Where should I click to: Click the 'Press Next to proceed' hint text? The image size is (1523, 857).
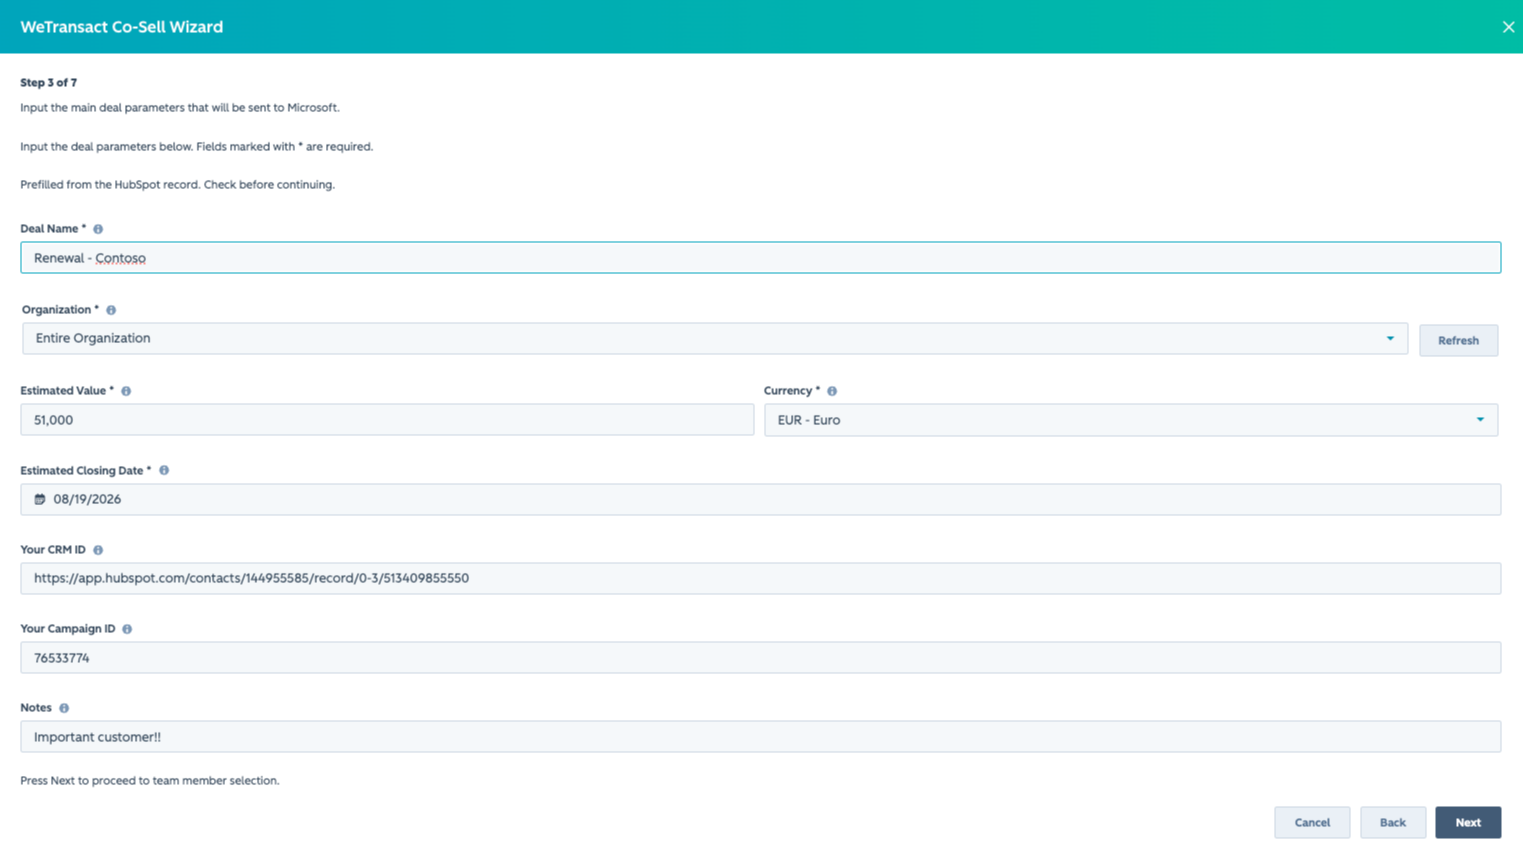[150, 781]
